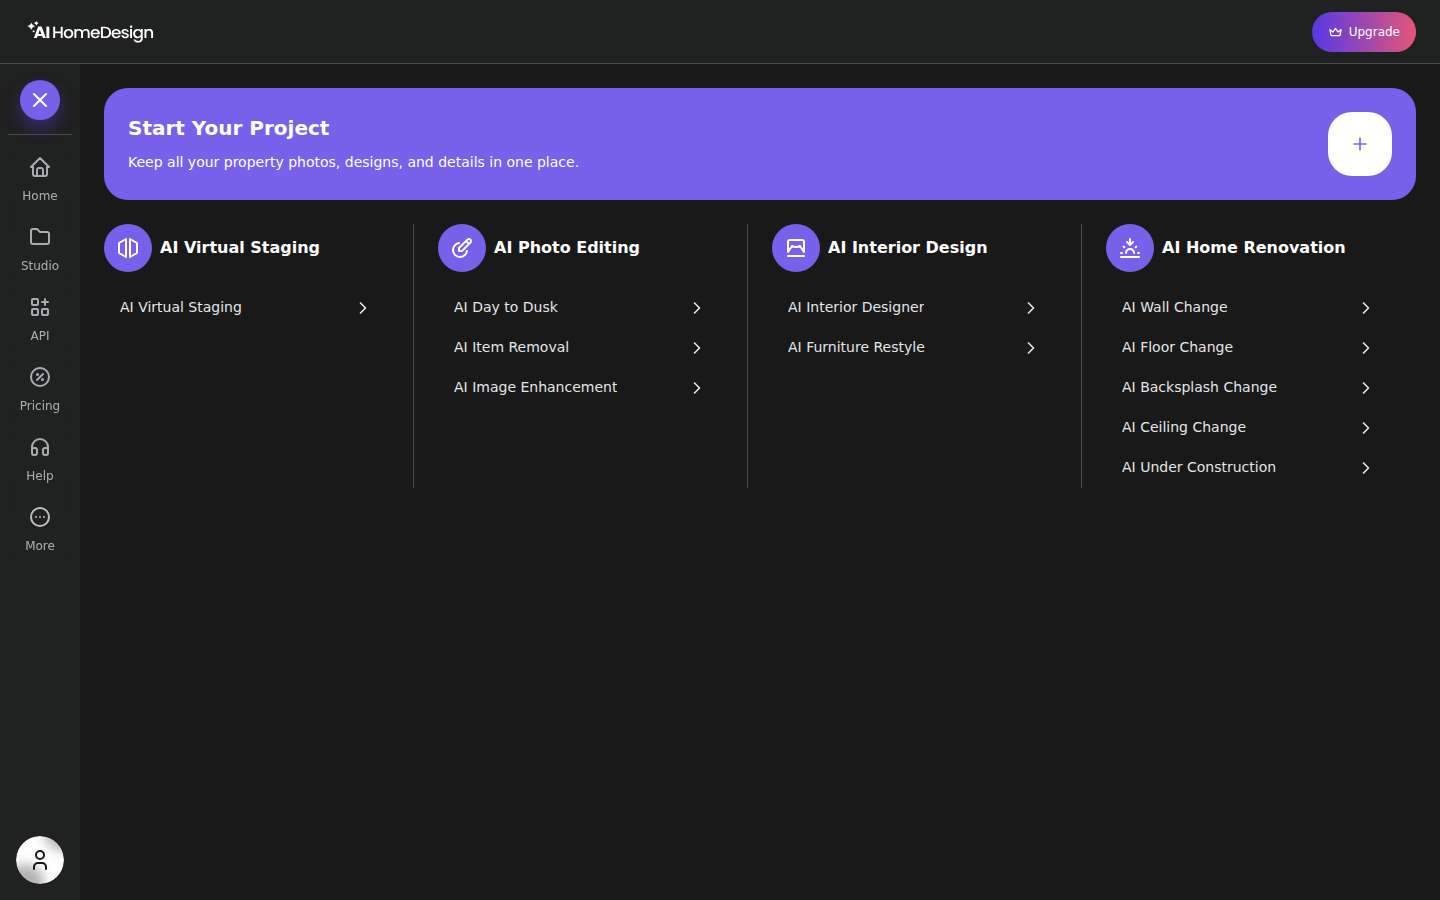Open the user profile avatar
The image size is (1440, 900).
40,860
